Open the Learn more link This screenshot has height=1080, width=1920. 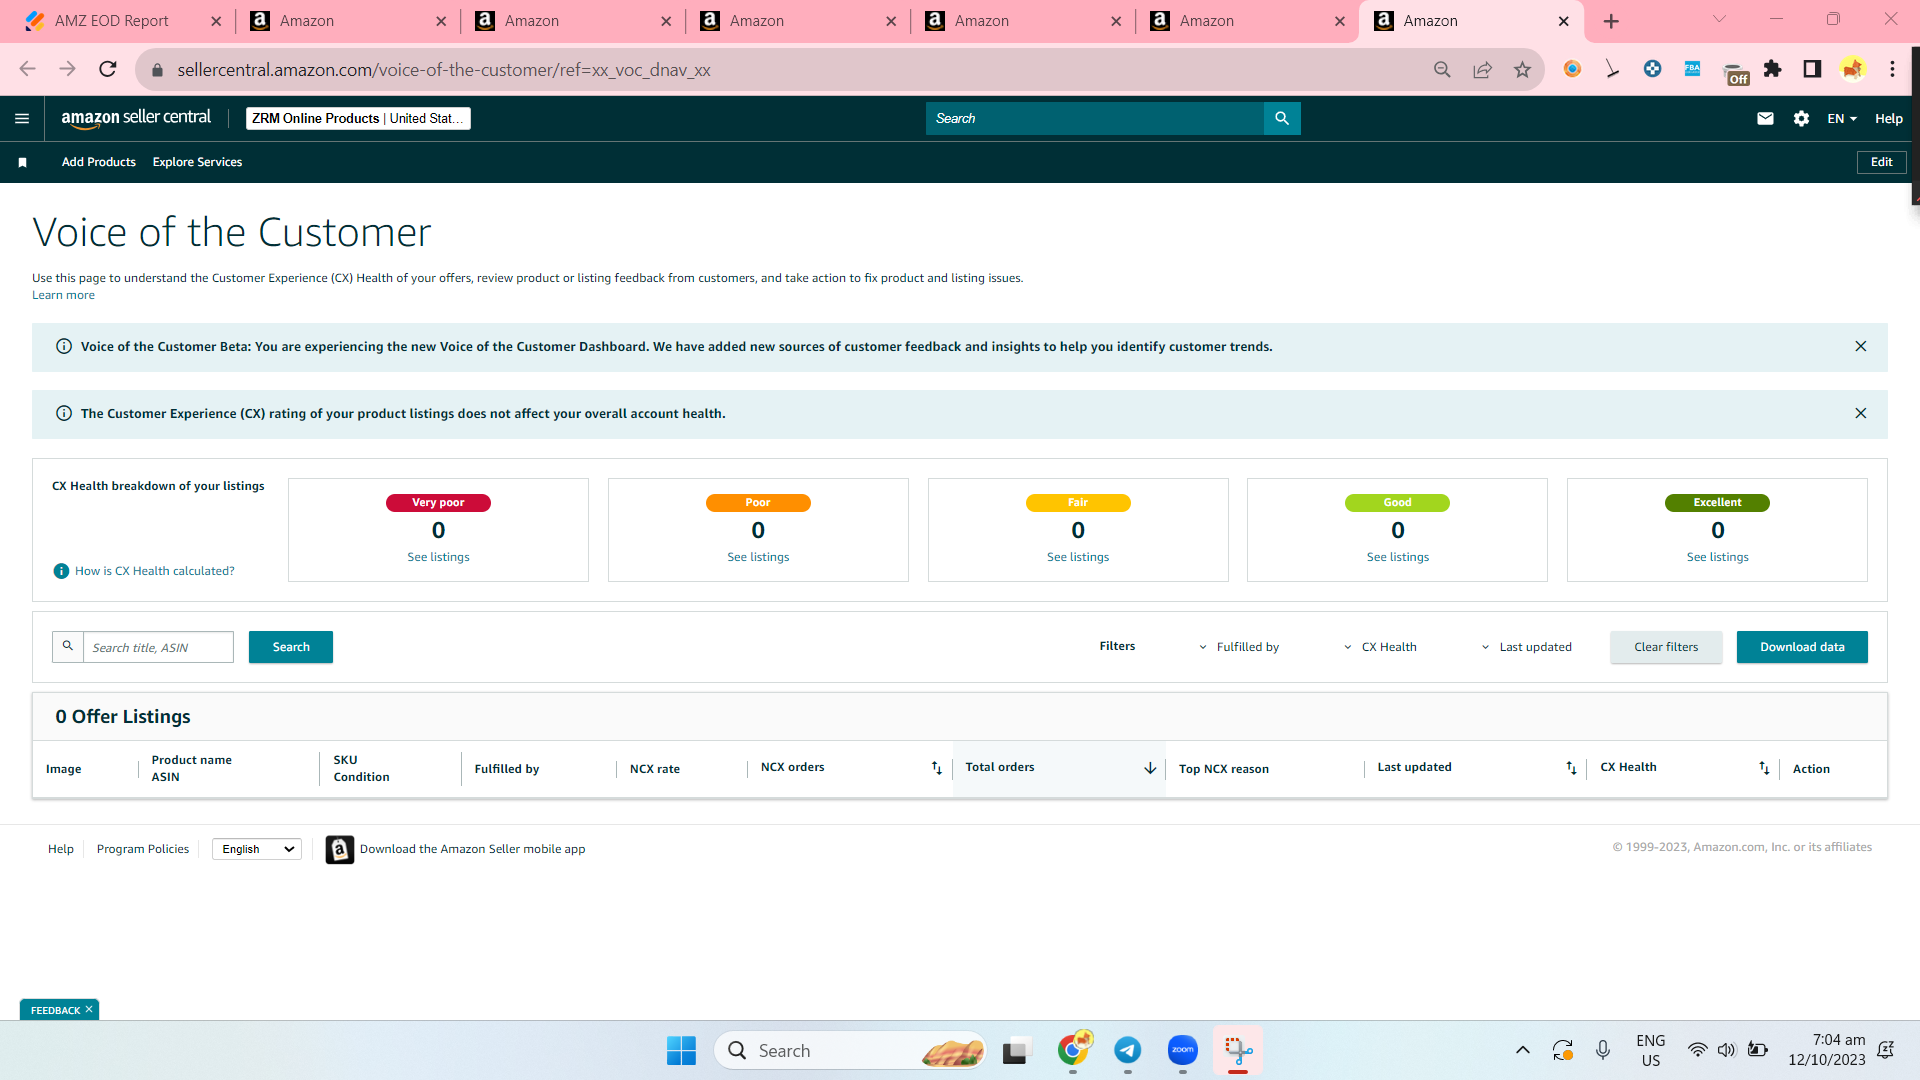63,295
